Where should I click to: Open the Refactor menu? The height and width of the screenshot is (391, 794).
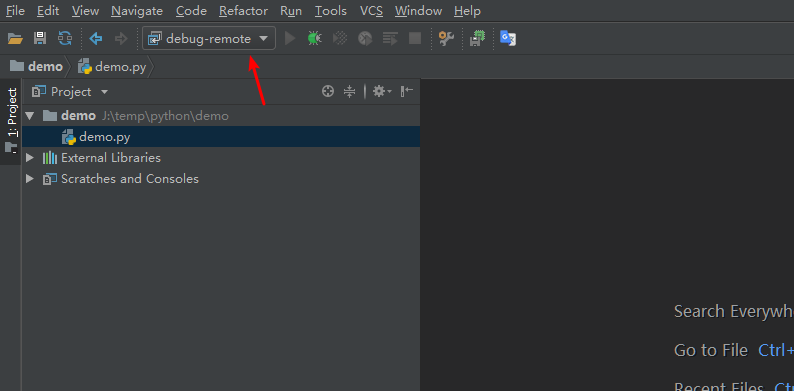(x=244, y=11)
